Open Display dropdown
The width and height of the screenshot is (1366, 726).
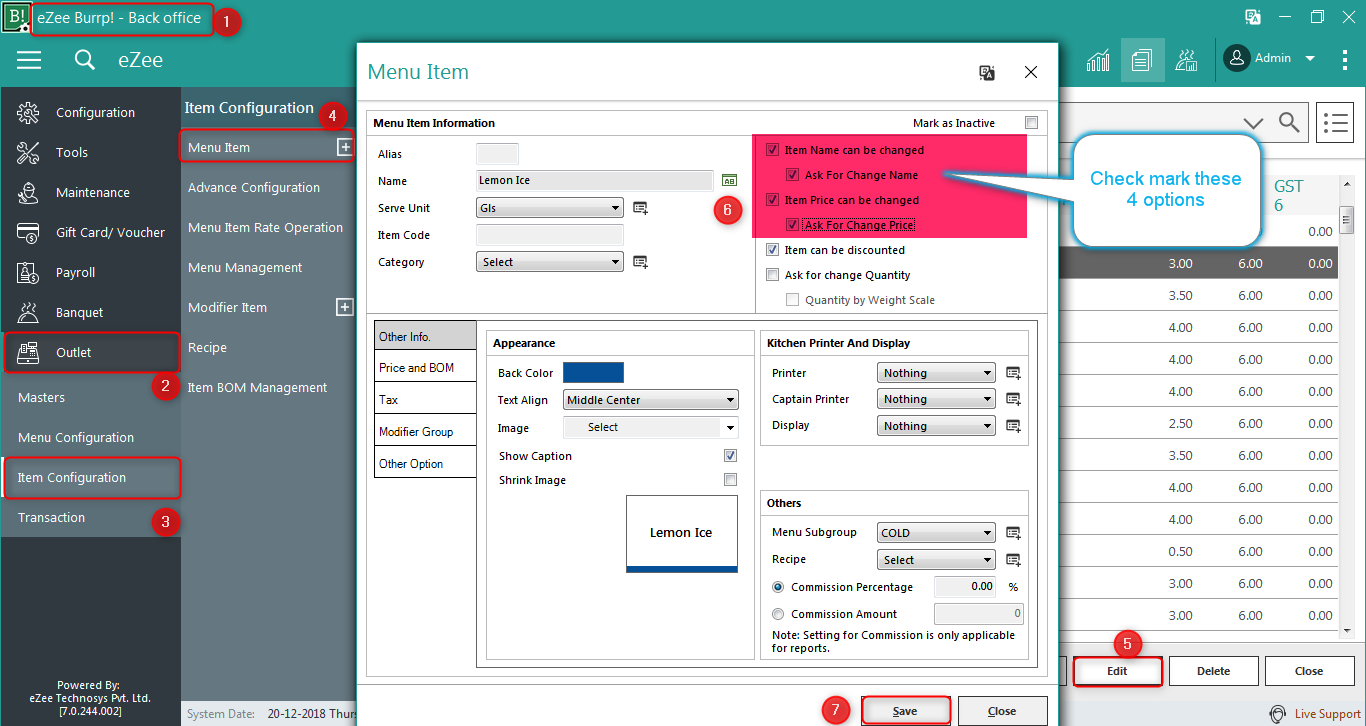[x=936, y=426]
